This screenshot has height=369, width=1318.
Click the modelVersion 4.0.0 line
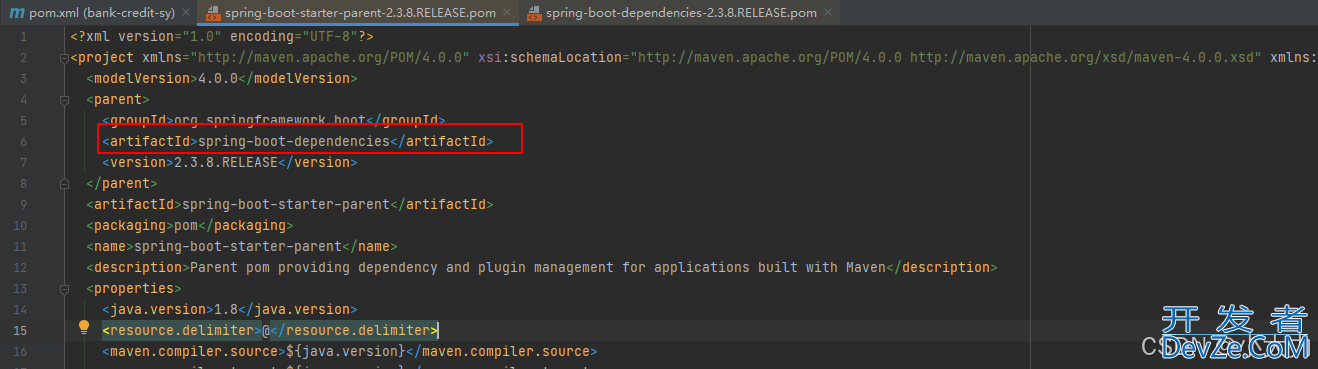221,78
